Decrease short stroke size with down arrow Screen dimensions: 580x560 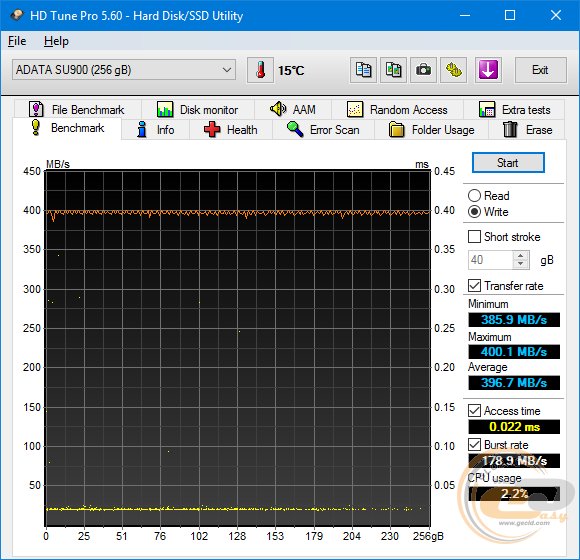pyautogui.click(x=520, y=264)
